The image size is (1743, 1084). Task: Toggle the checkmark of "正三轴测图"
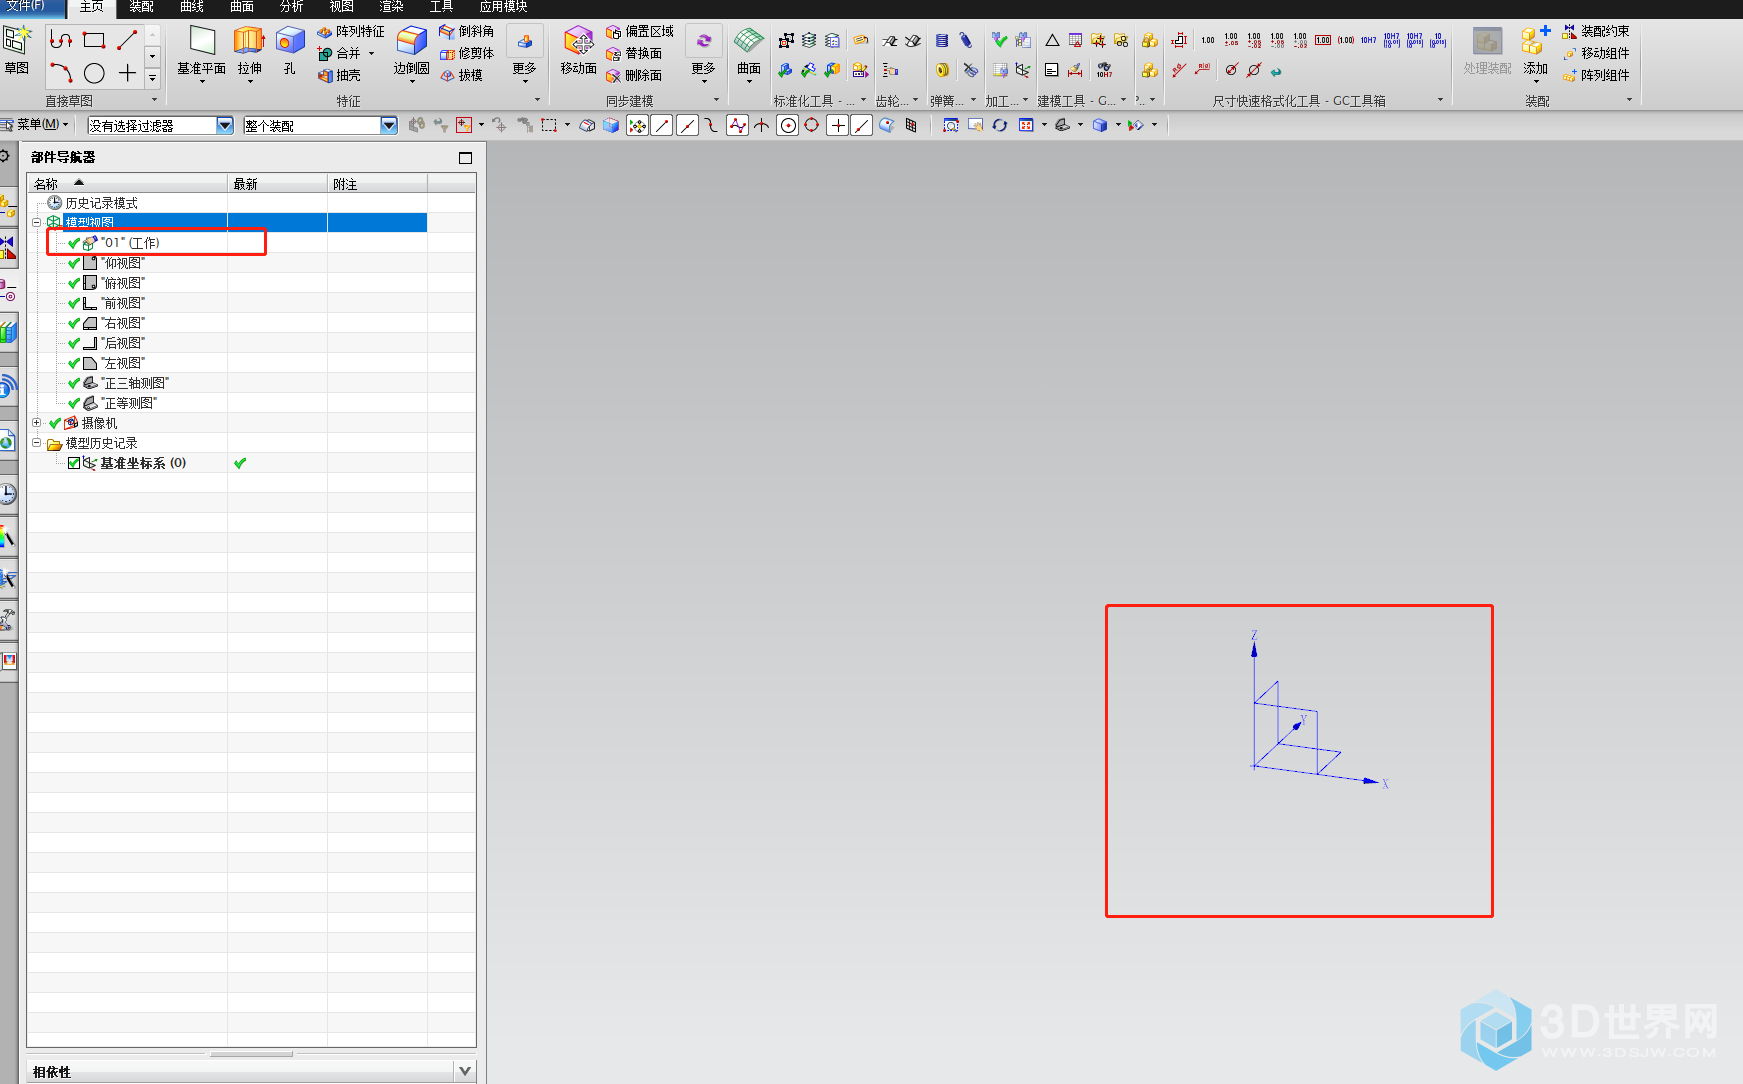click(74, 383)
